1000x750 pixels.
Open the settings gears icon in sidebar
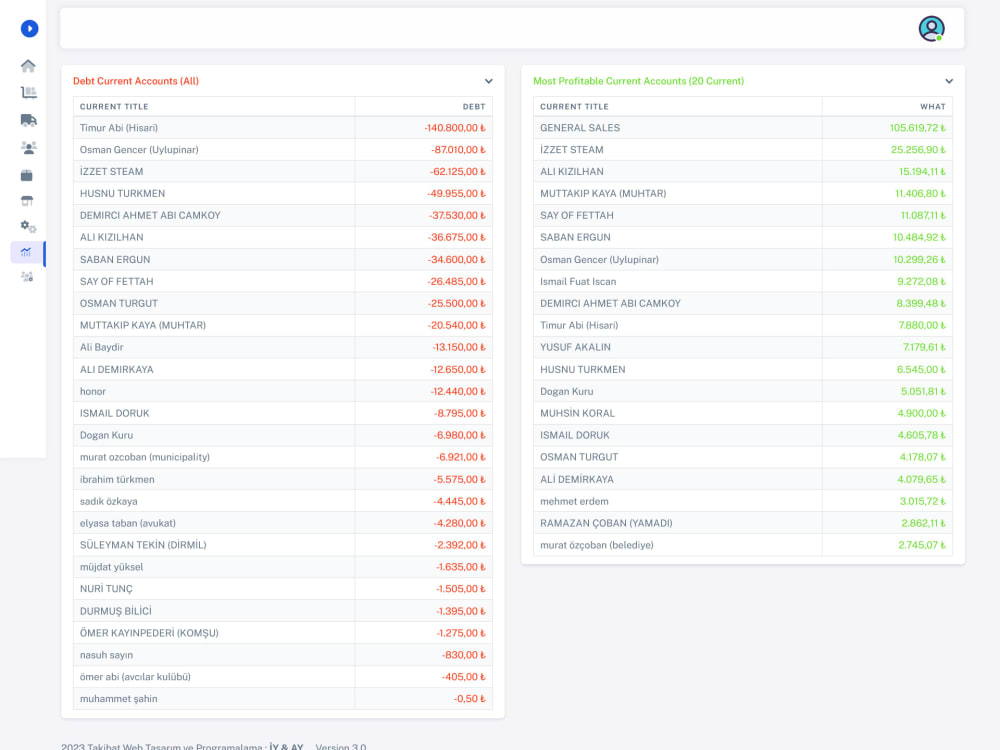pos(28,226)
